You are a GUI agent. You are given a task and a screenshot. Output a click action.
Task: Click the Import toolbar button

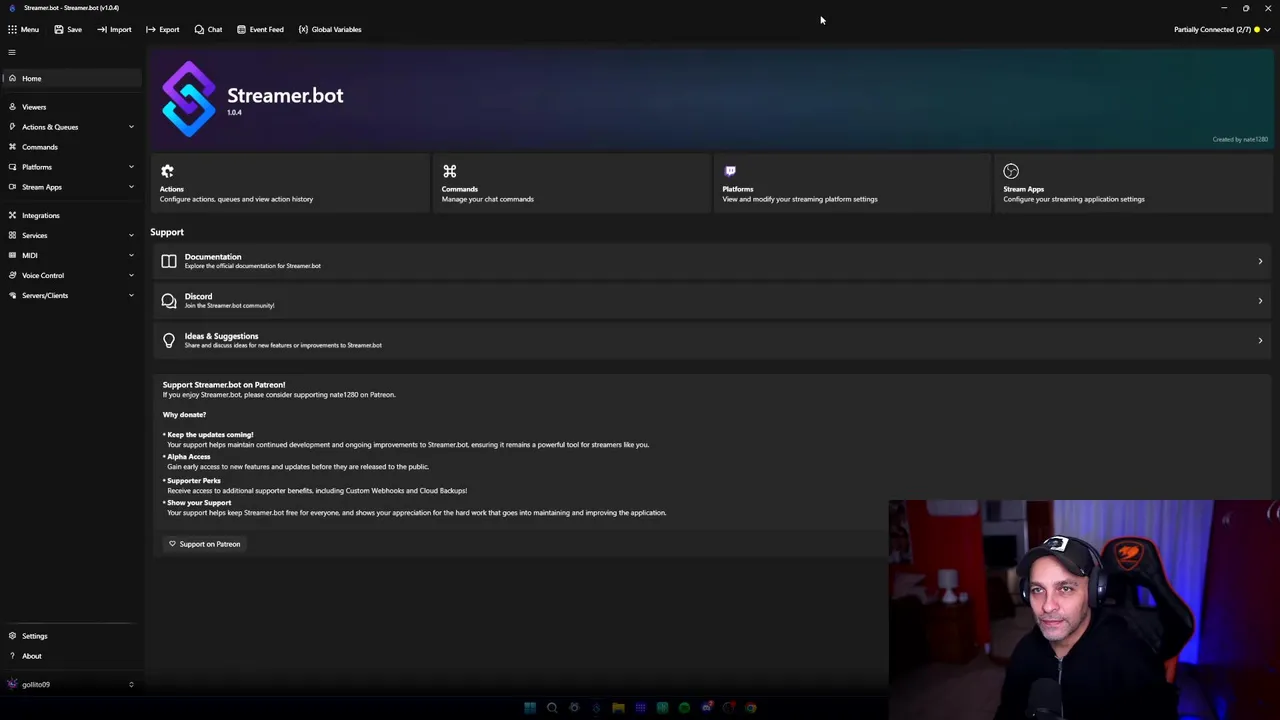[x=114, y=29]
